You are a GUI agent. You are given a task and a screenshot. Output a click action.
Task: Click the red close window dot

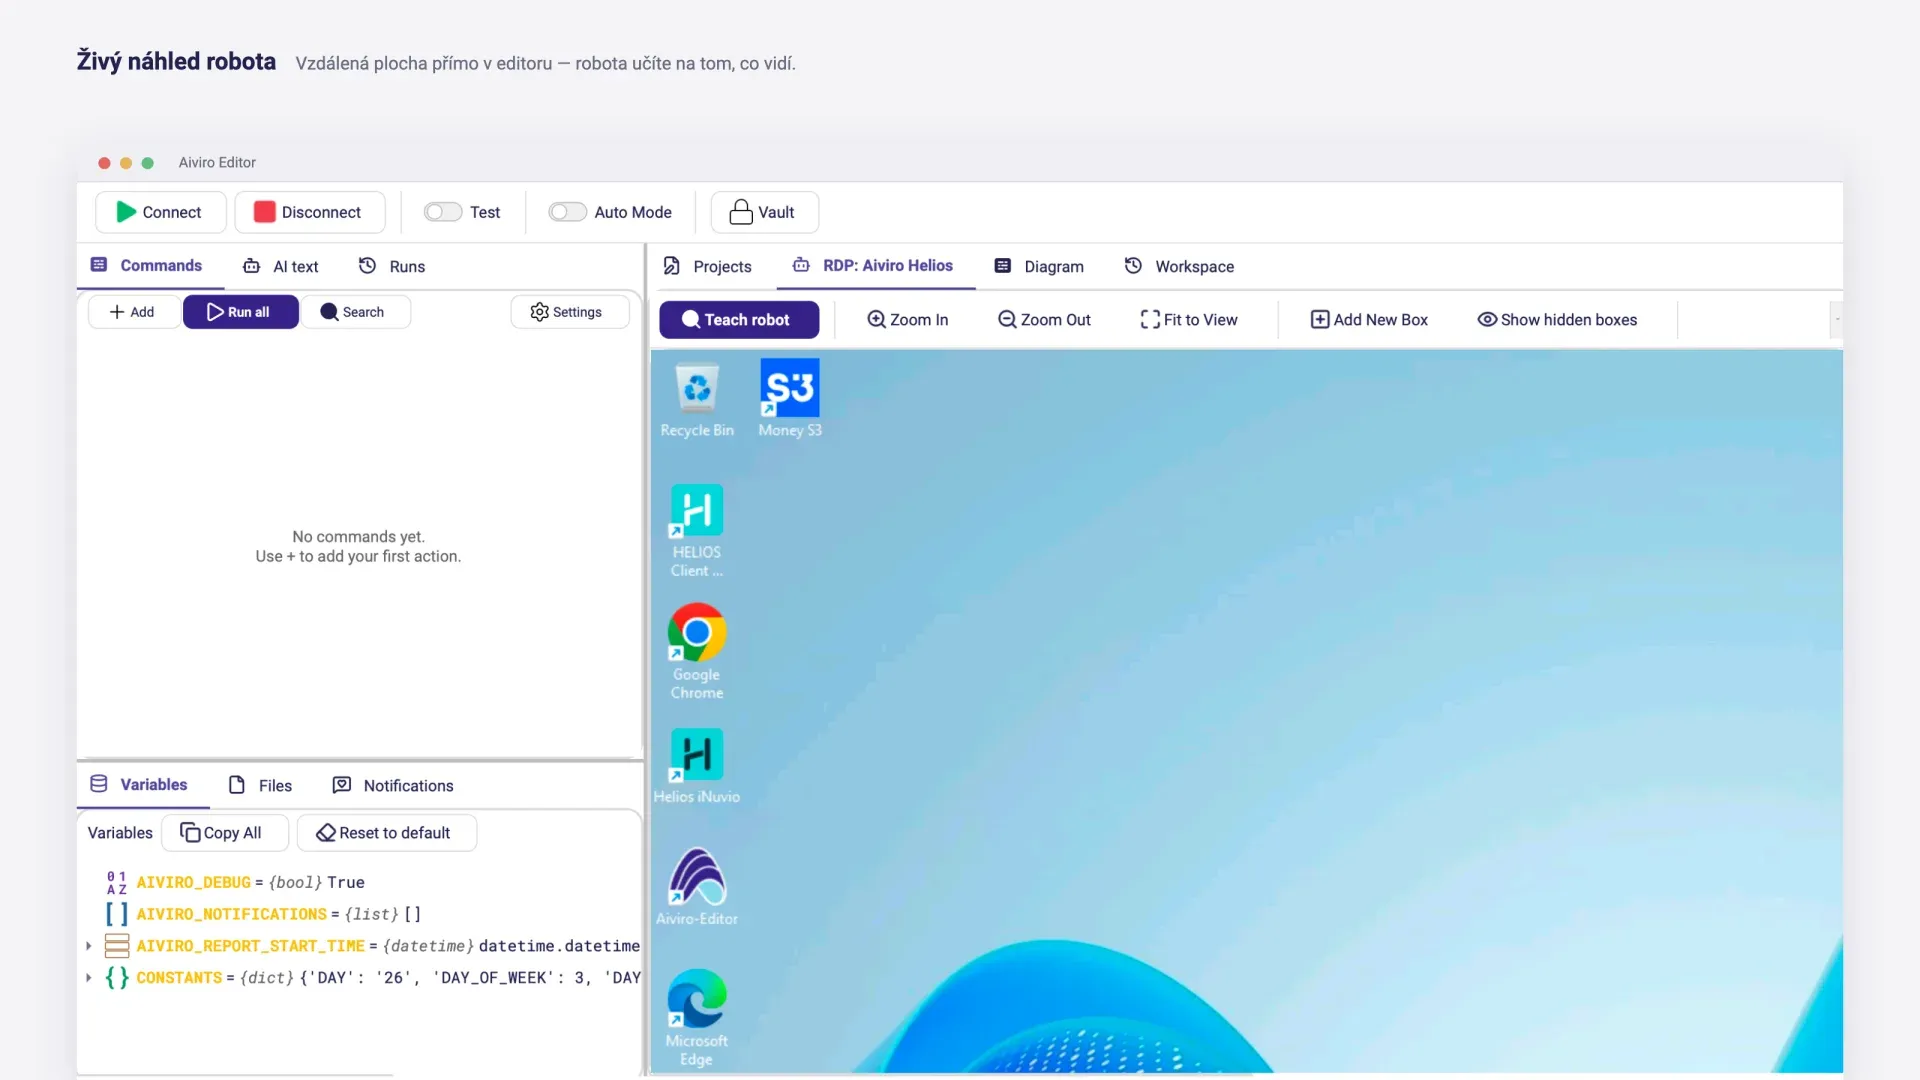tap(104, 163)
